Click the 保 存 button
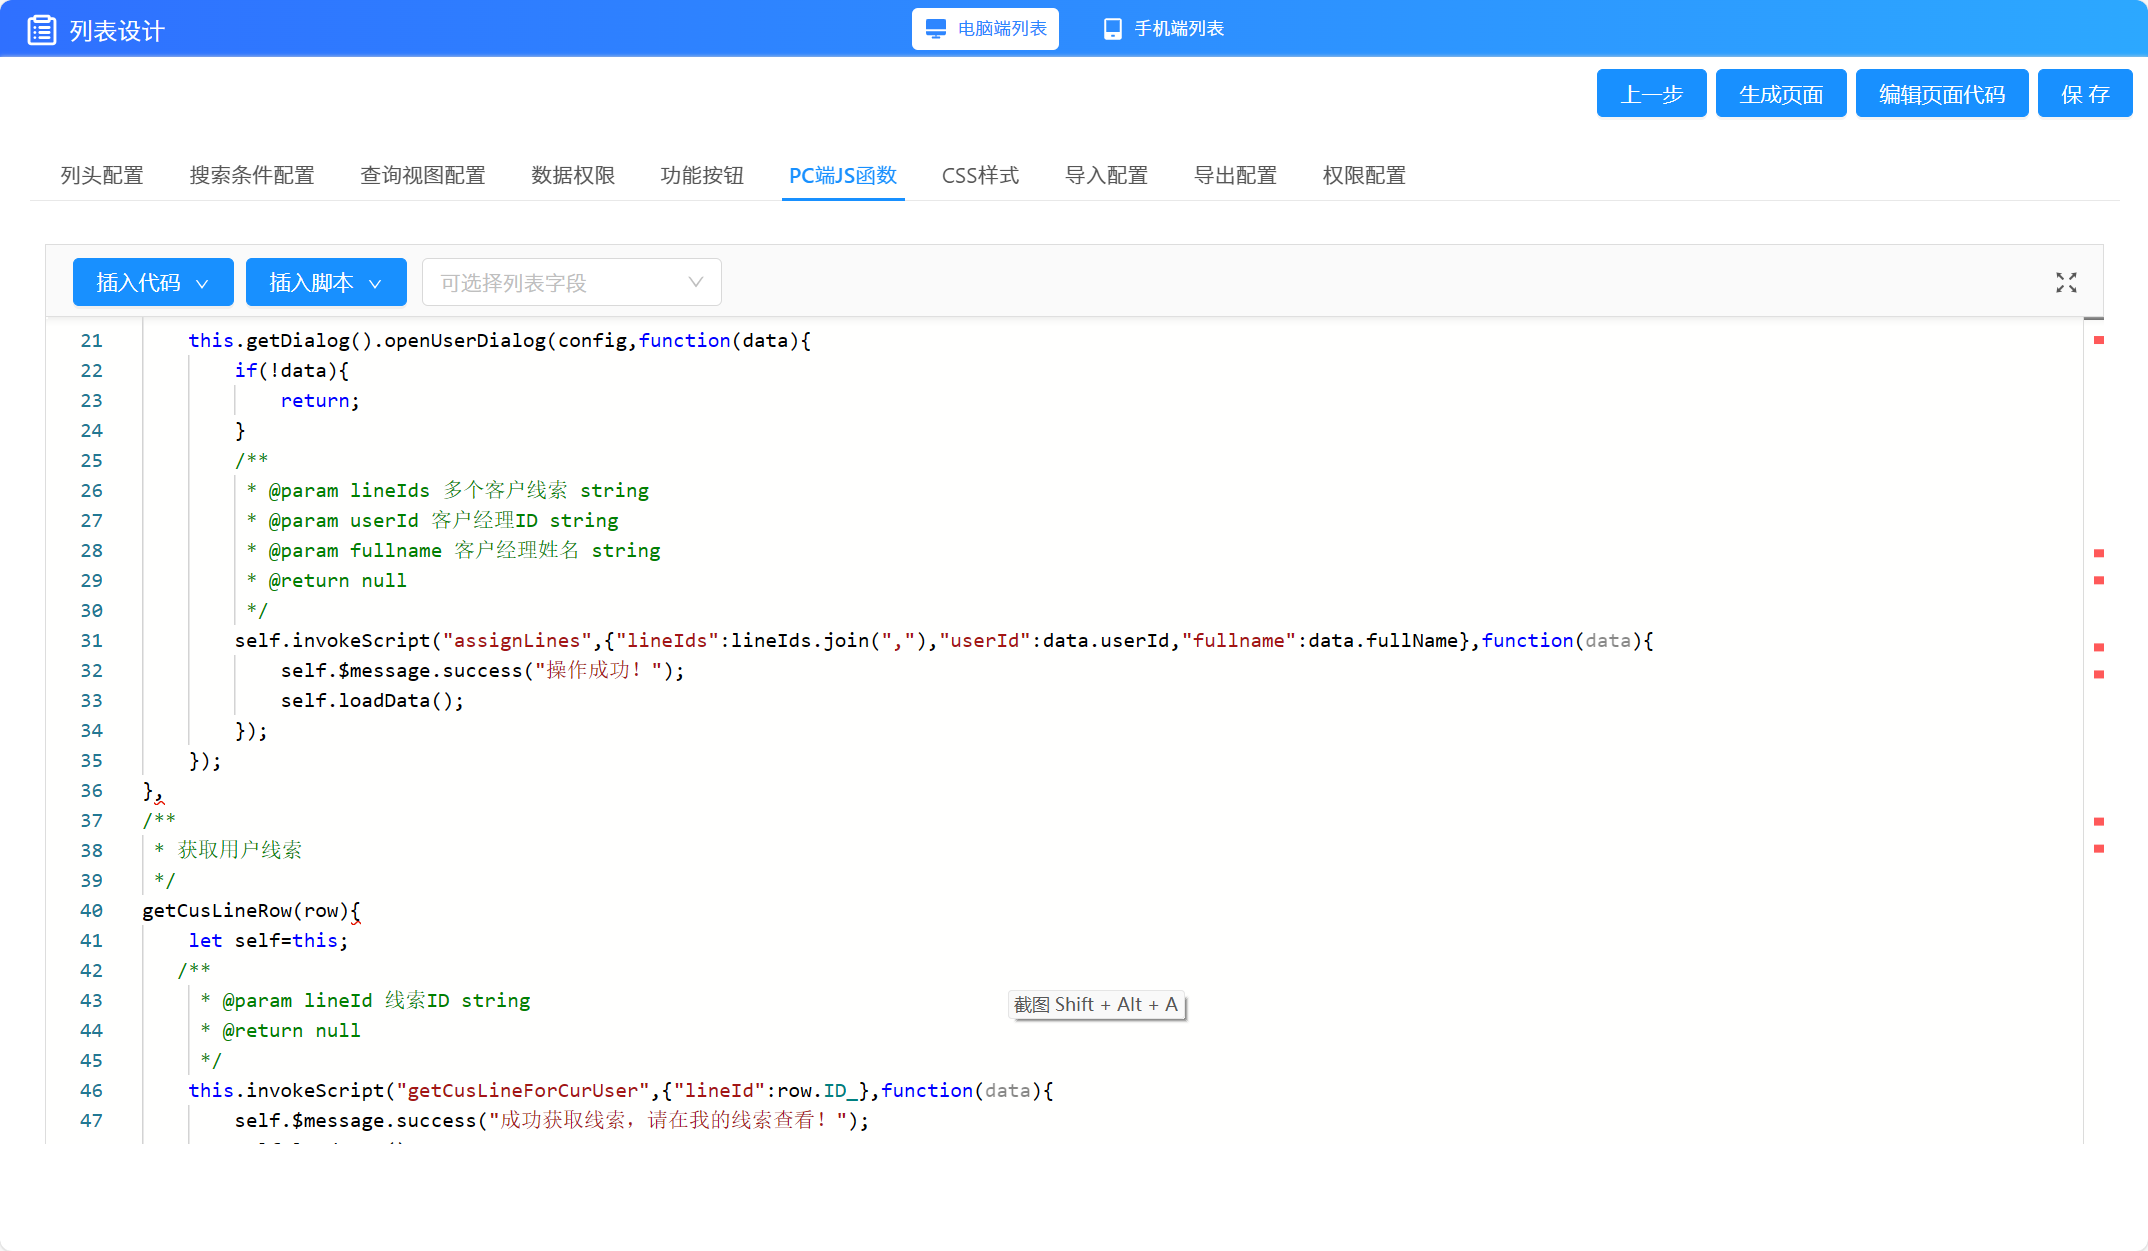 pos(2085,94)
